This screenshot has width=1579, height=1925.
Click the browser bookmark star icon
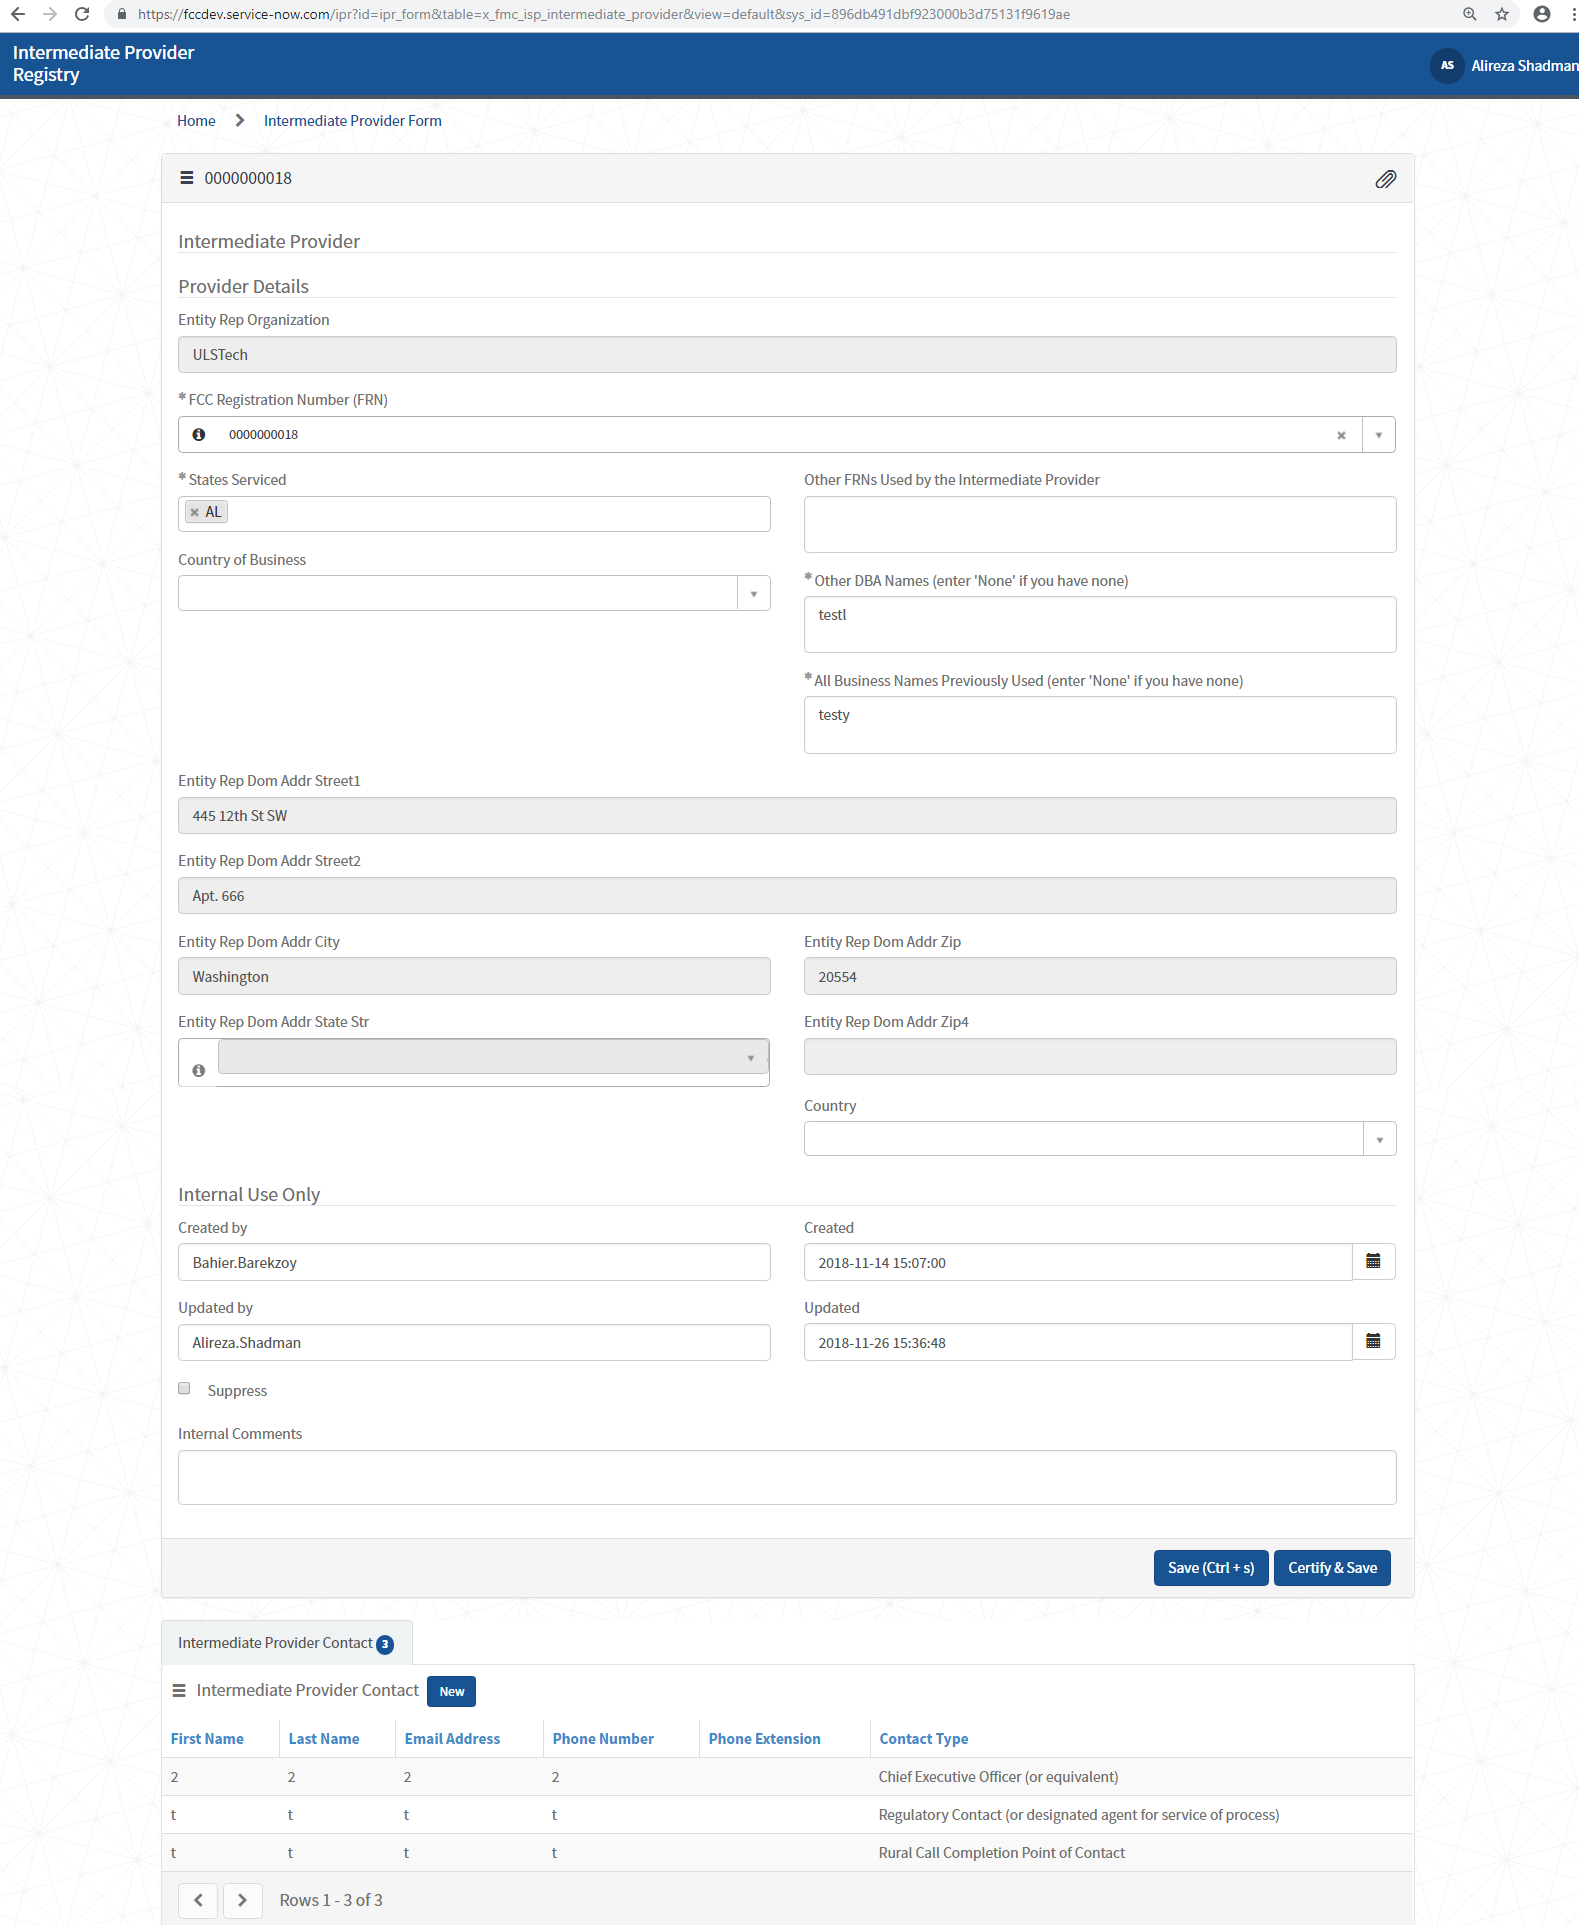pyautogui.click(x=1501, y=14)
